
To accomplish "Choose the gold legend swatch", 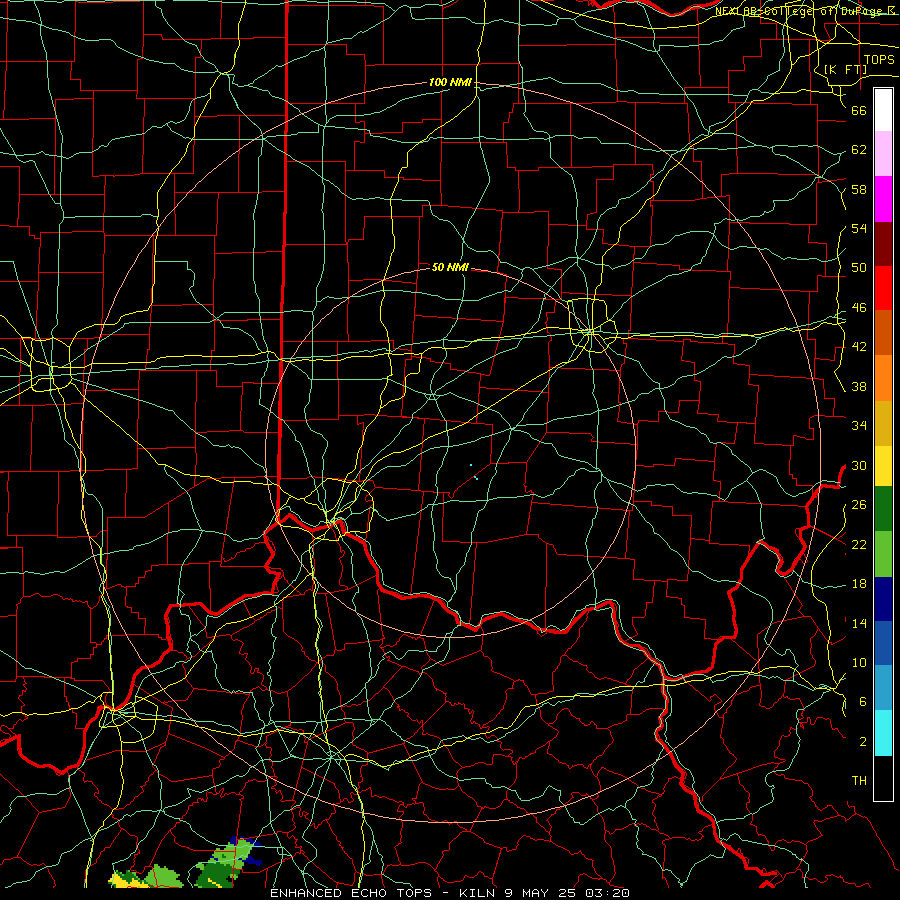I will (x=883, y=423).
